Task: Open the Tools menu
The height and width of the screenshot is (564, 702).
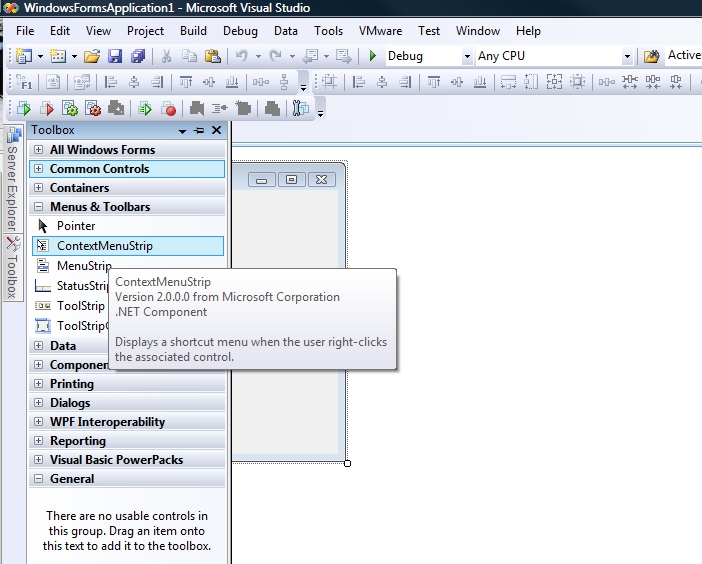Action: coord(328,31)
